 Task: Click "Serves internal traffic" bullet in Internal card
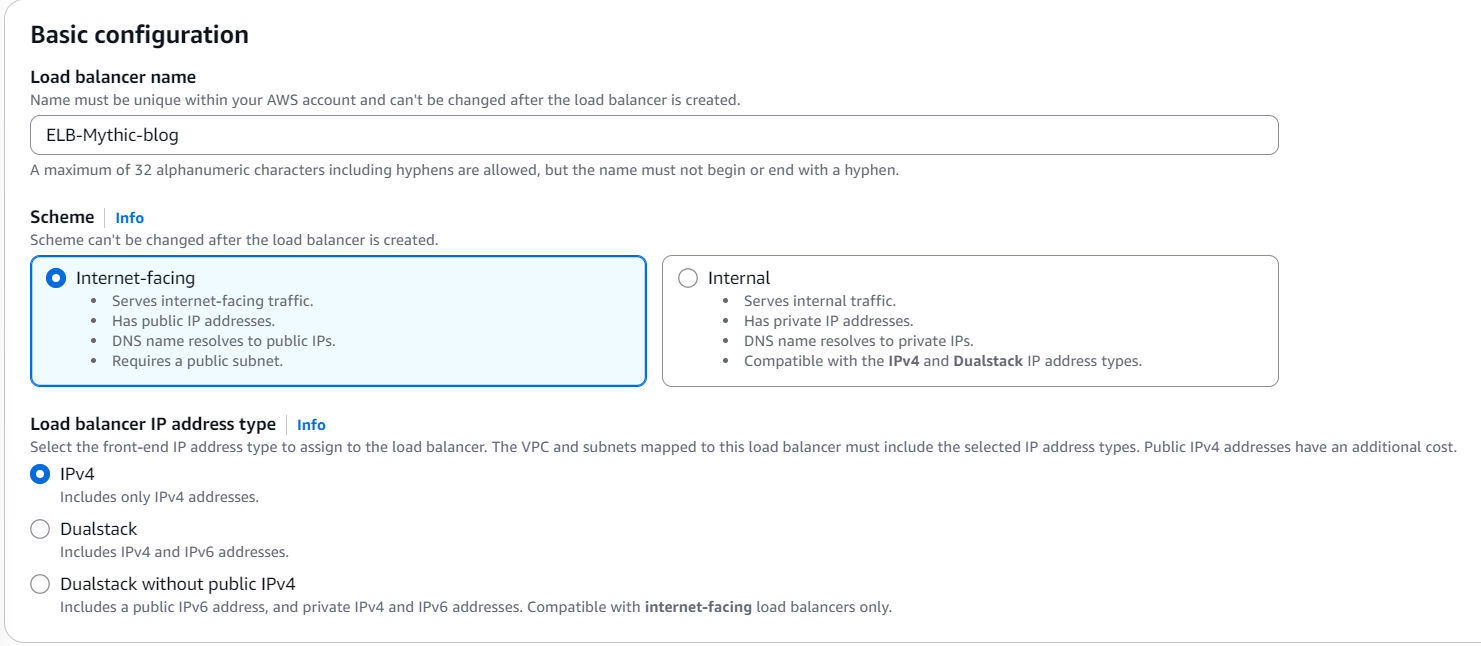819,301
